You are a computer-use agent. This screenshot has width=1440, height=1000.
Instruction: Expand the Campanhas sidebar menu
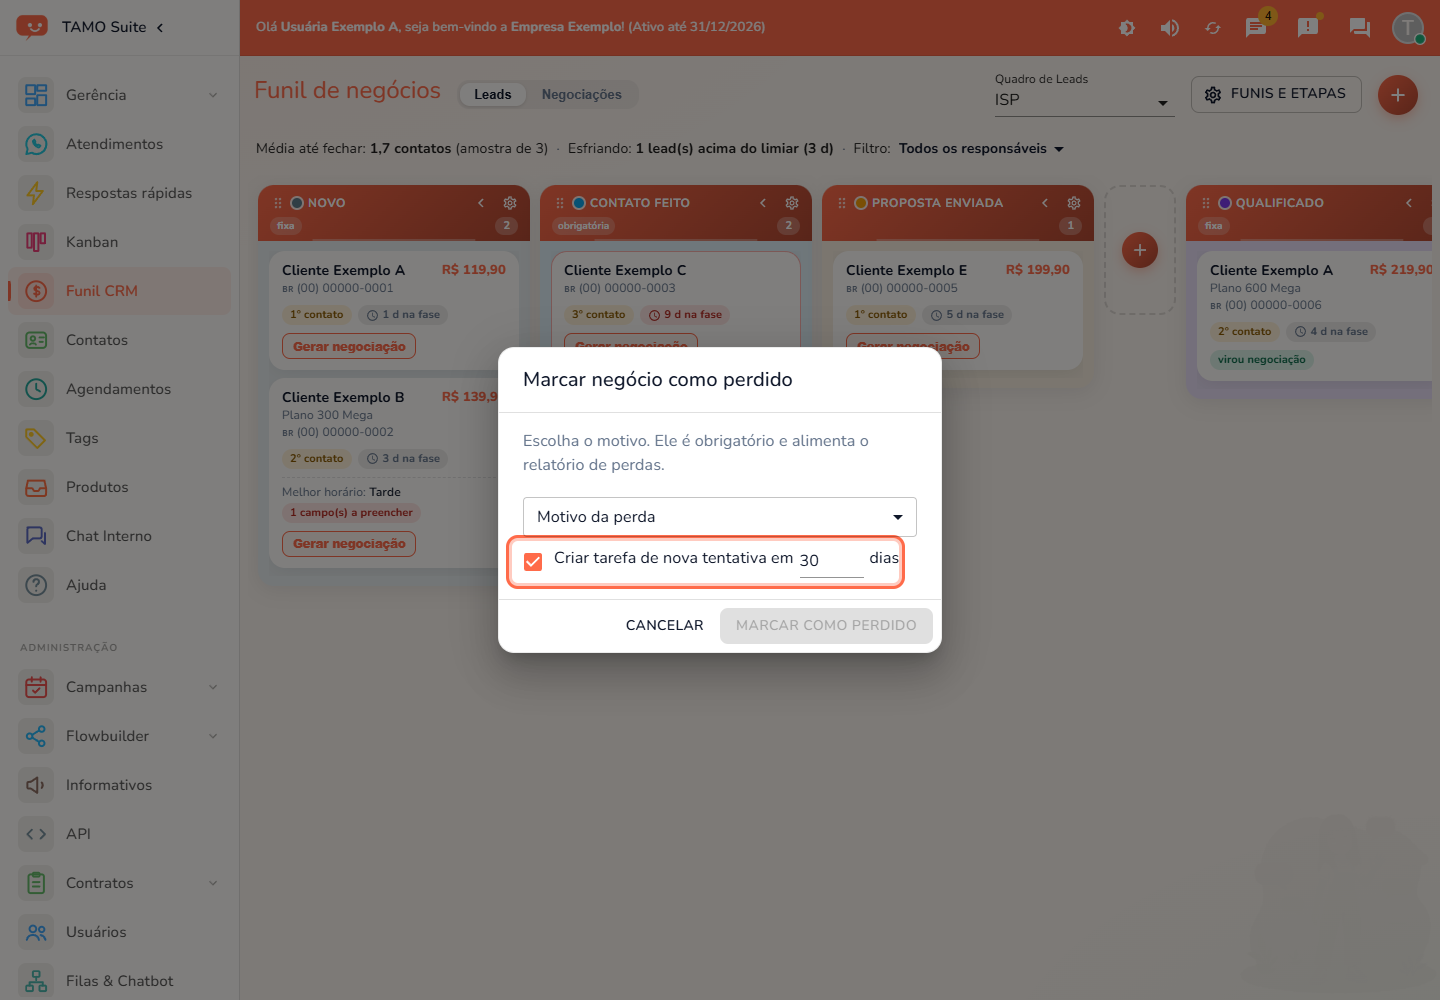pos(120,687)
